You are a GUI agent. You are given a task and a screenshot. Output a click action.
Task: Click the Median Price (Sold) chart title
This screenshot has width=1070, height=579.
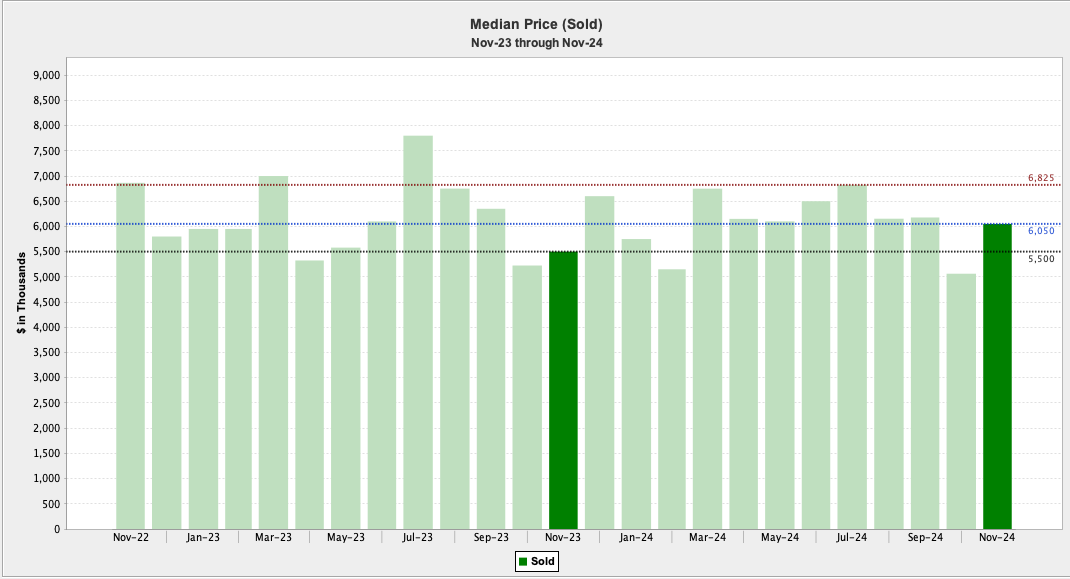click(x=536, y=24)
